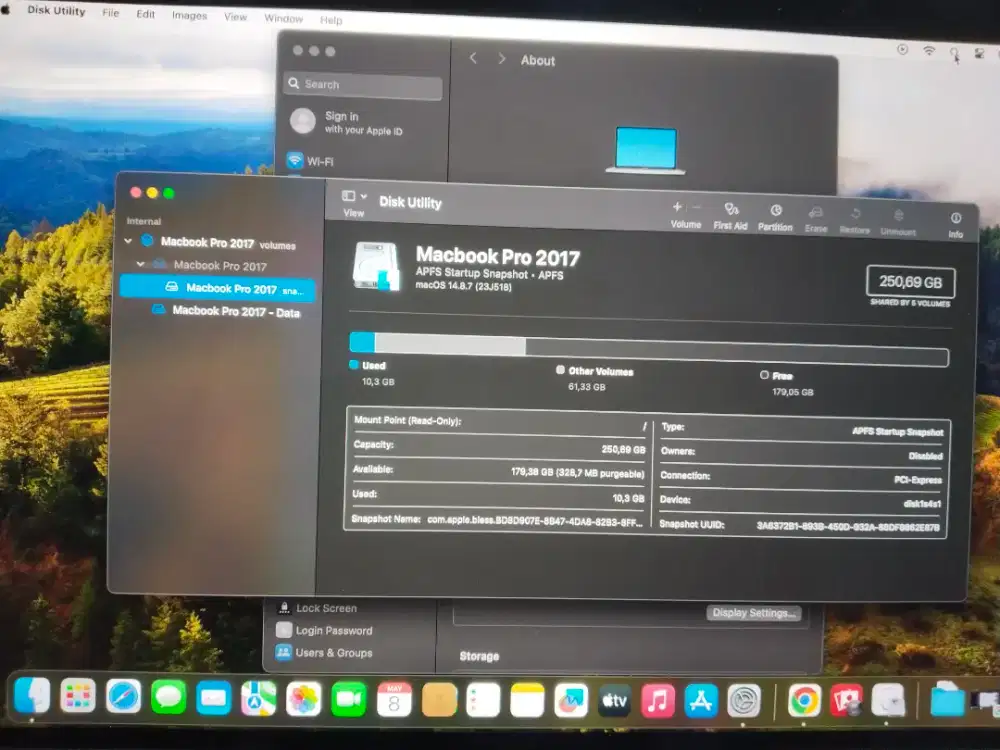Click the Owners Disabled value
Image resolution: width=1000 pixels, height=750 pixels.
[x=925, y=456]
